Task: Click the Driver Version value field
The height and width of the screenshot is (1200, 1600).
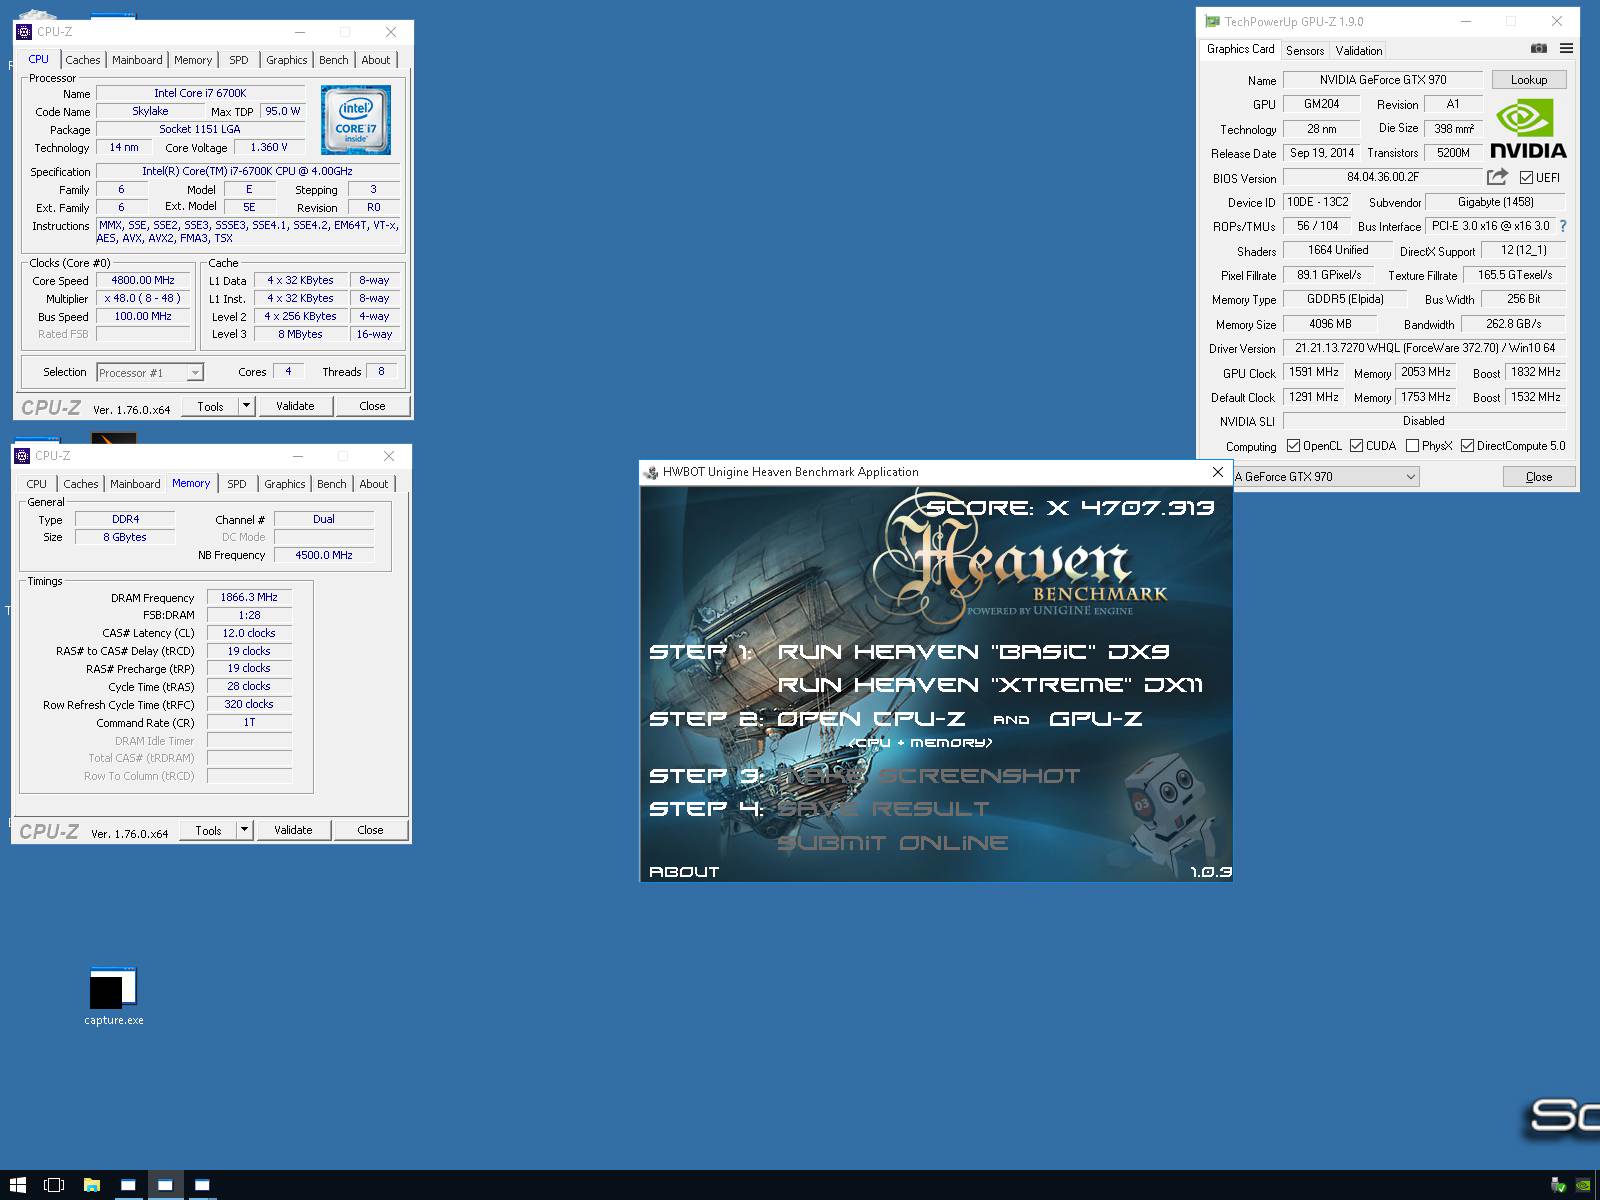Action: [1424, 348]
